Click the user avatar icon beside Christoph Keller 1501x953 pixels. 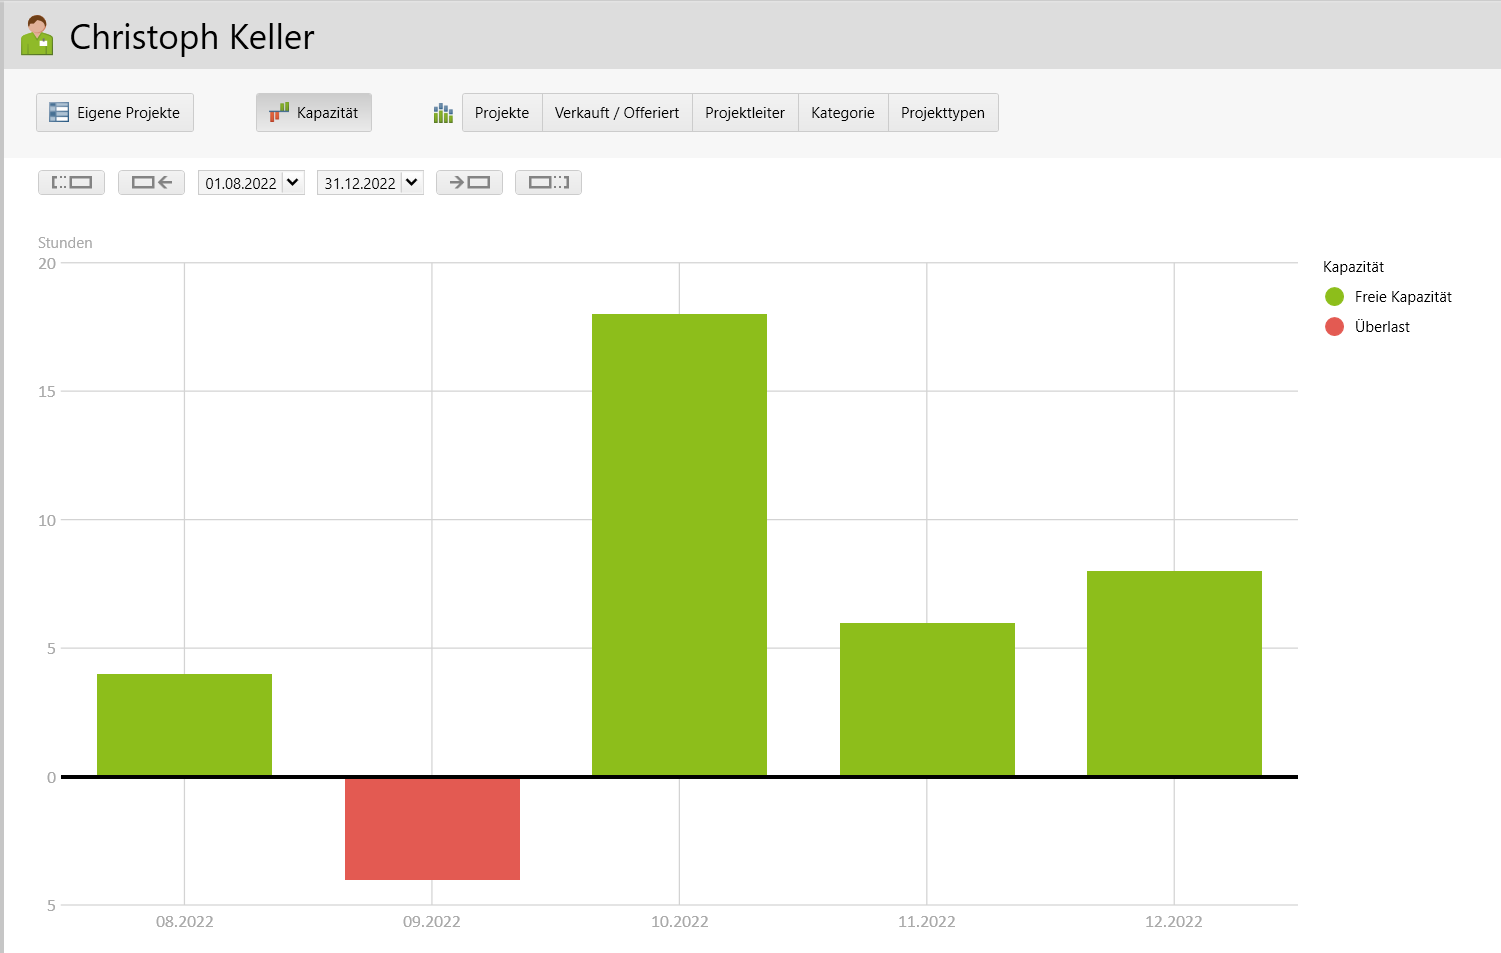click(37, 36)
